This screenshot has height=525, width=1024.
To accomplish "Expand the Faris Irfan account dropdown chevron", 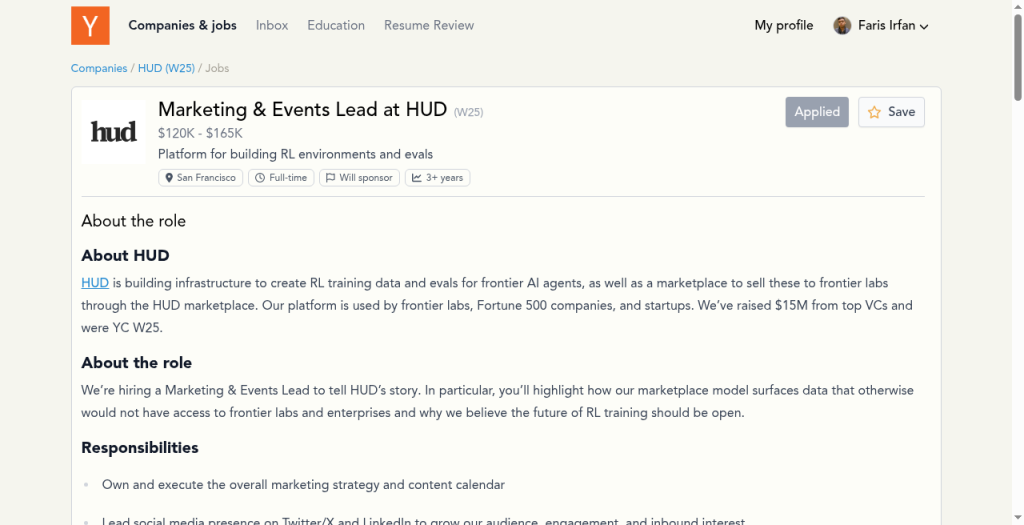I will pyautogui.click(x=924, y=27).
